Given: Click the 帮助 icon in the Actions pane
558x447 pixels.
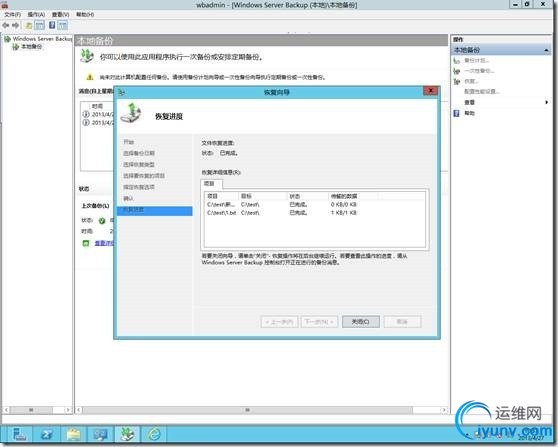Looking at the screenshot, I should pos(457,113).
